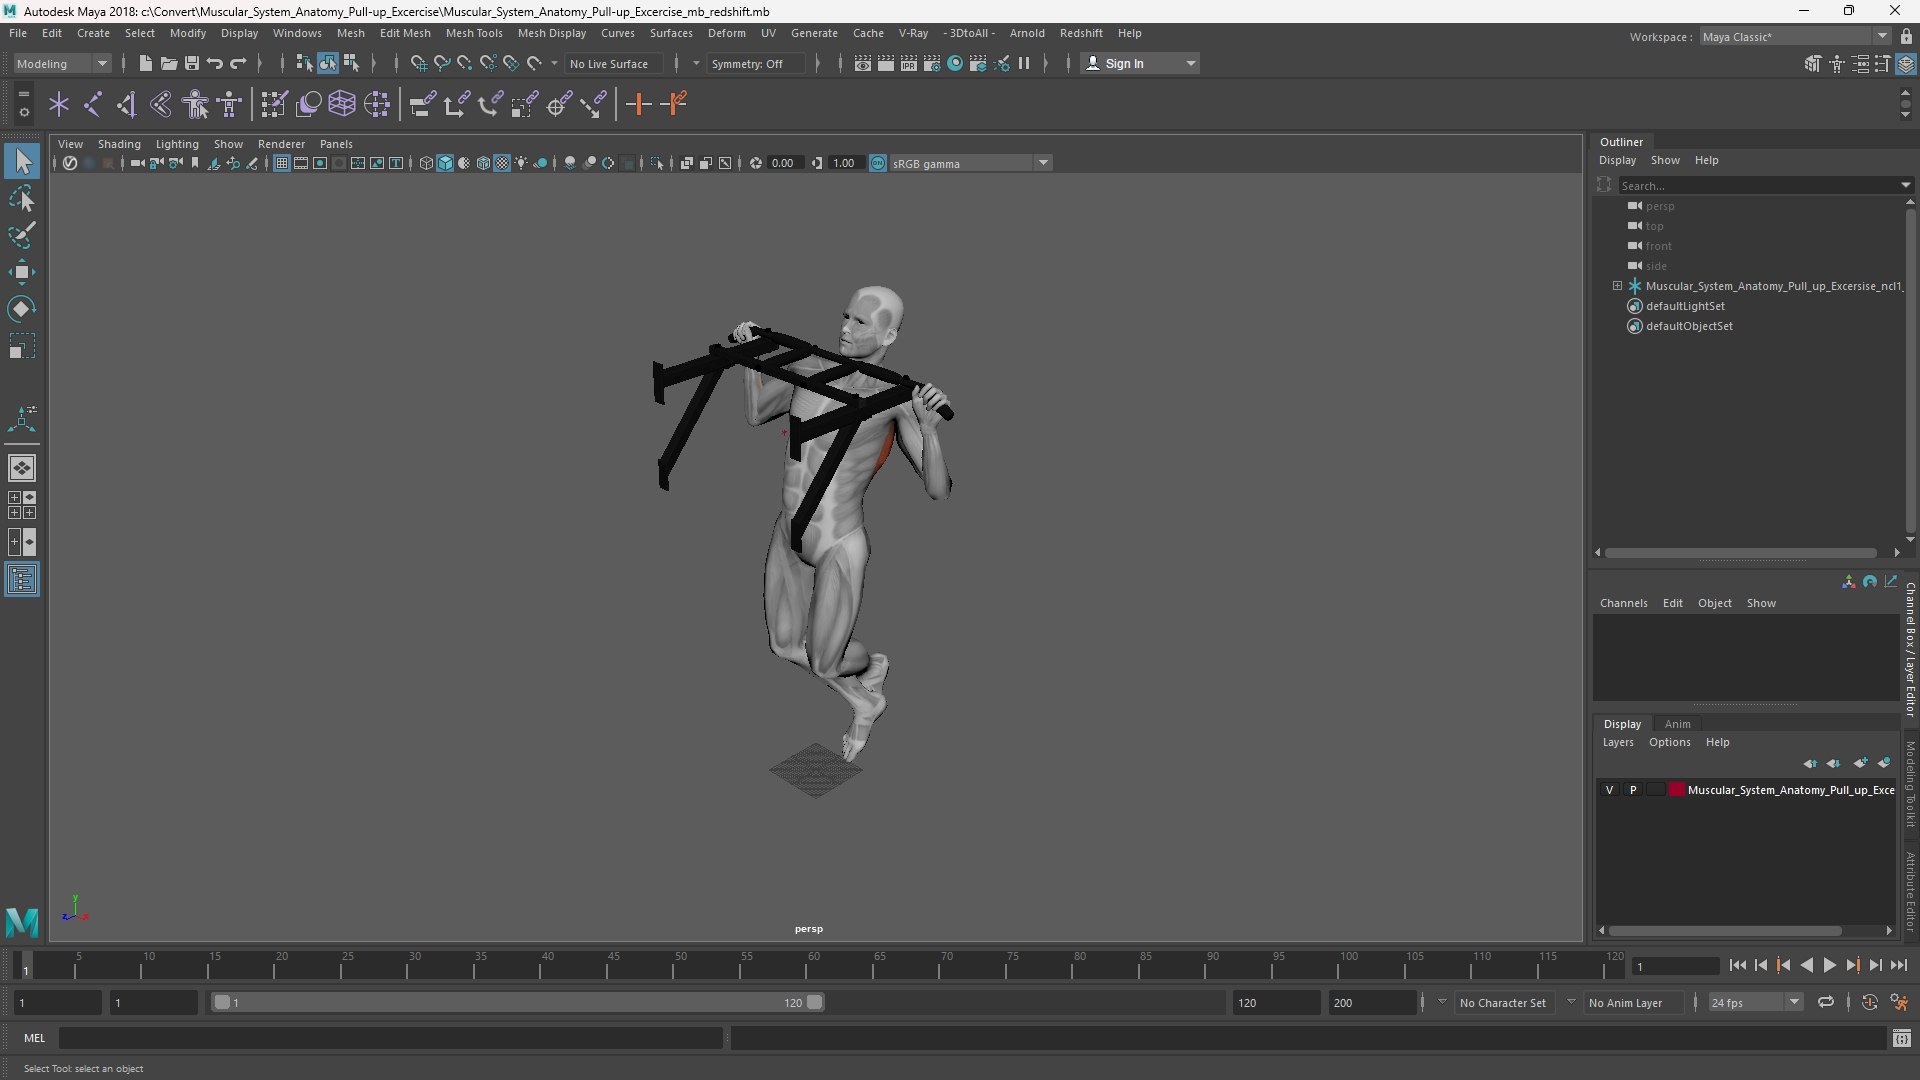Activate the Lasso select tool

[22, 198]
